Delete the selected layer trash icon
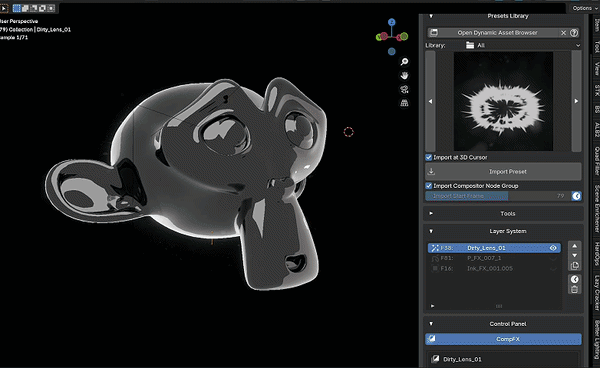Screen dimensions: 600x368 574,290
